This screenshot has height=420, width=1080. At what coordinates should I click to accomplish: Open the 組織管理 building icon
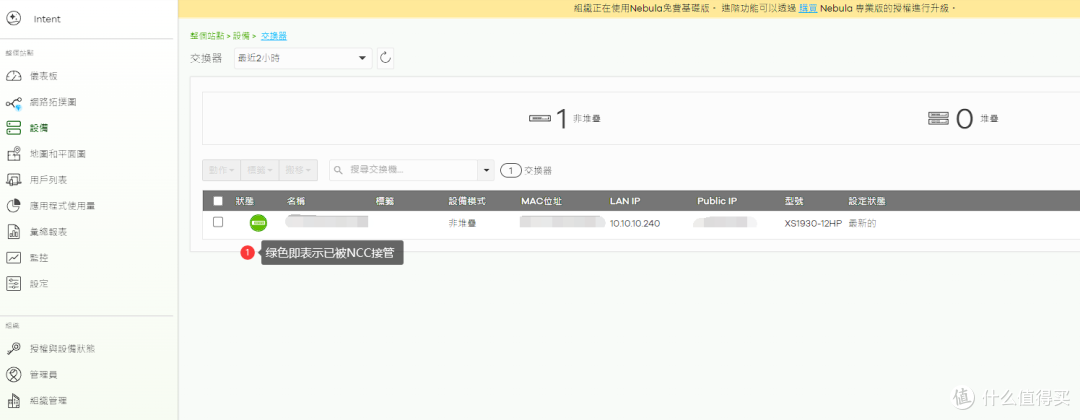click(14, 401)
